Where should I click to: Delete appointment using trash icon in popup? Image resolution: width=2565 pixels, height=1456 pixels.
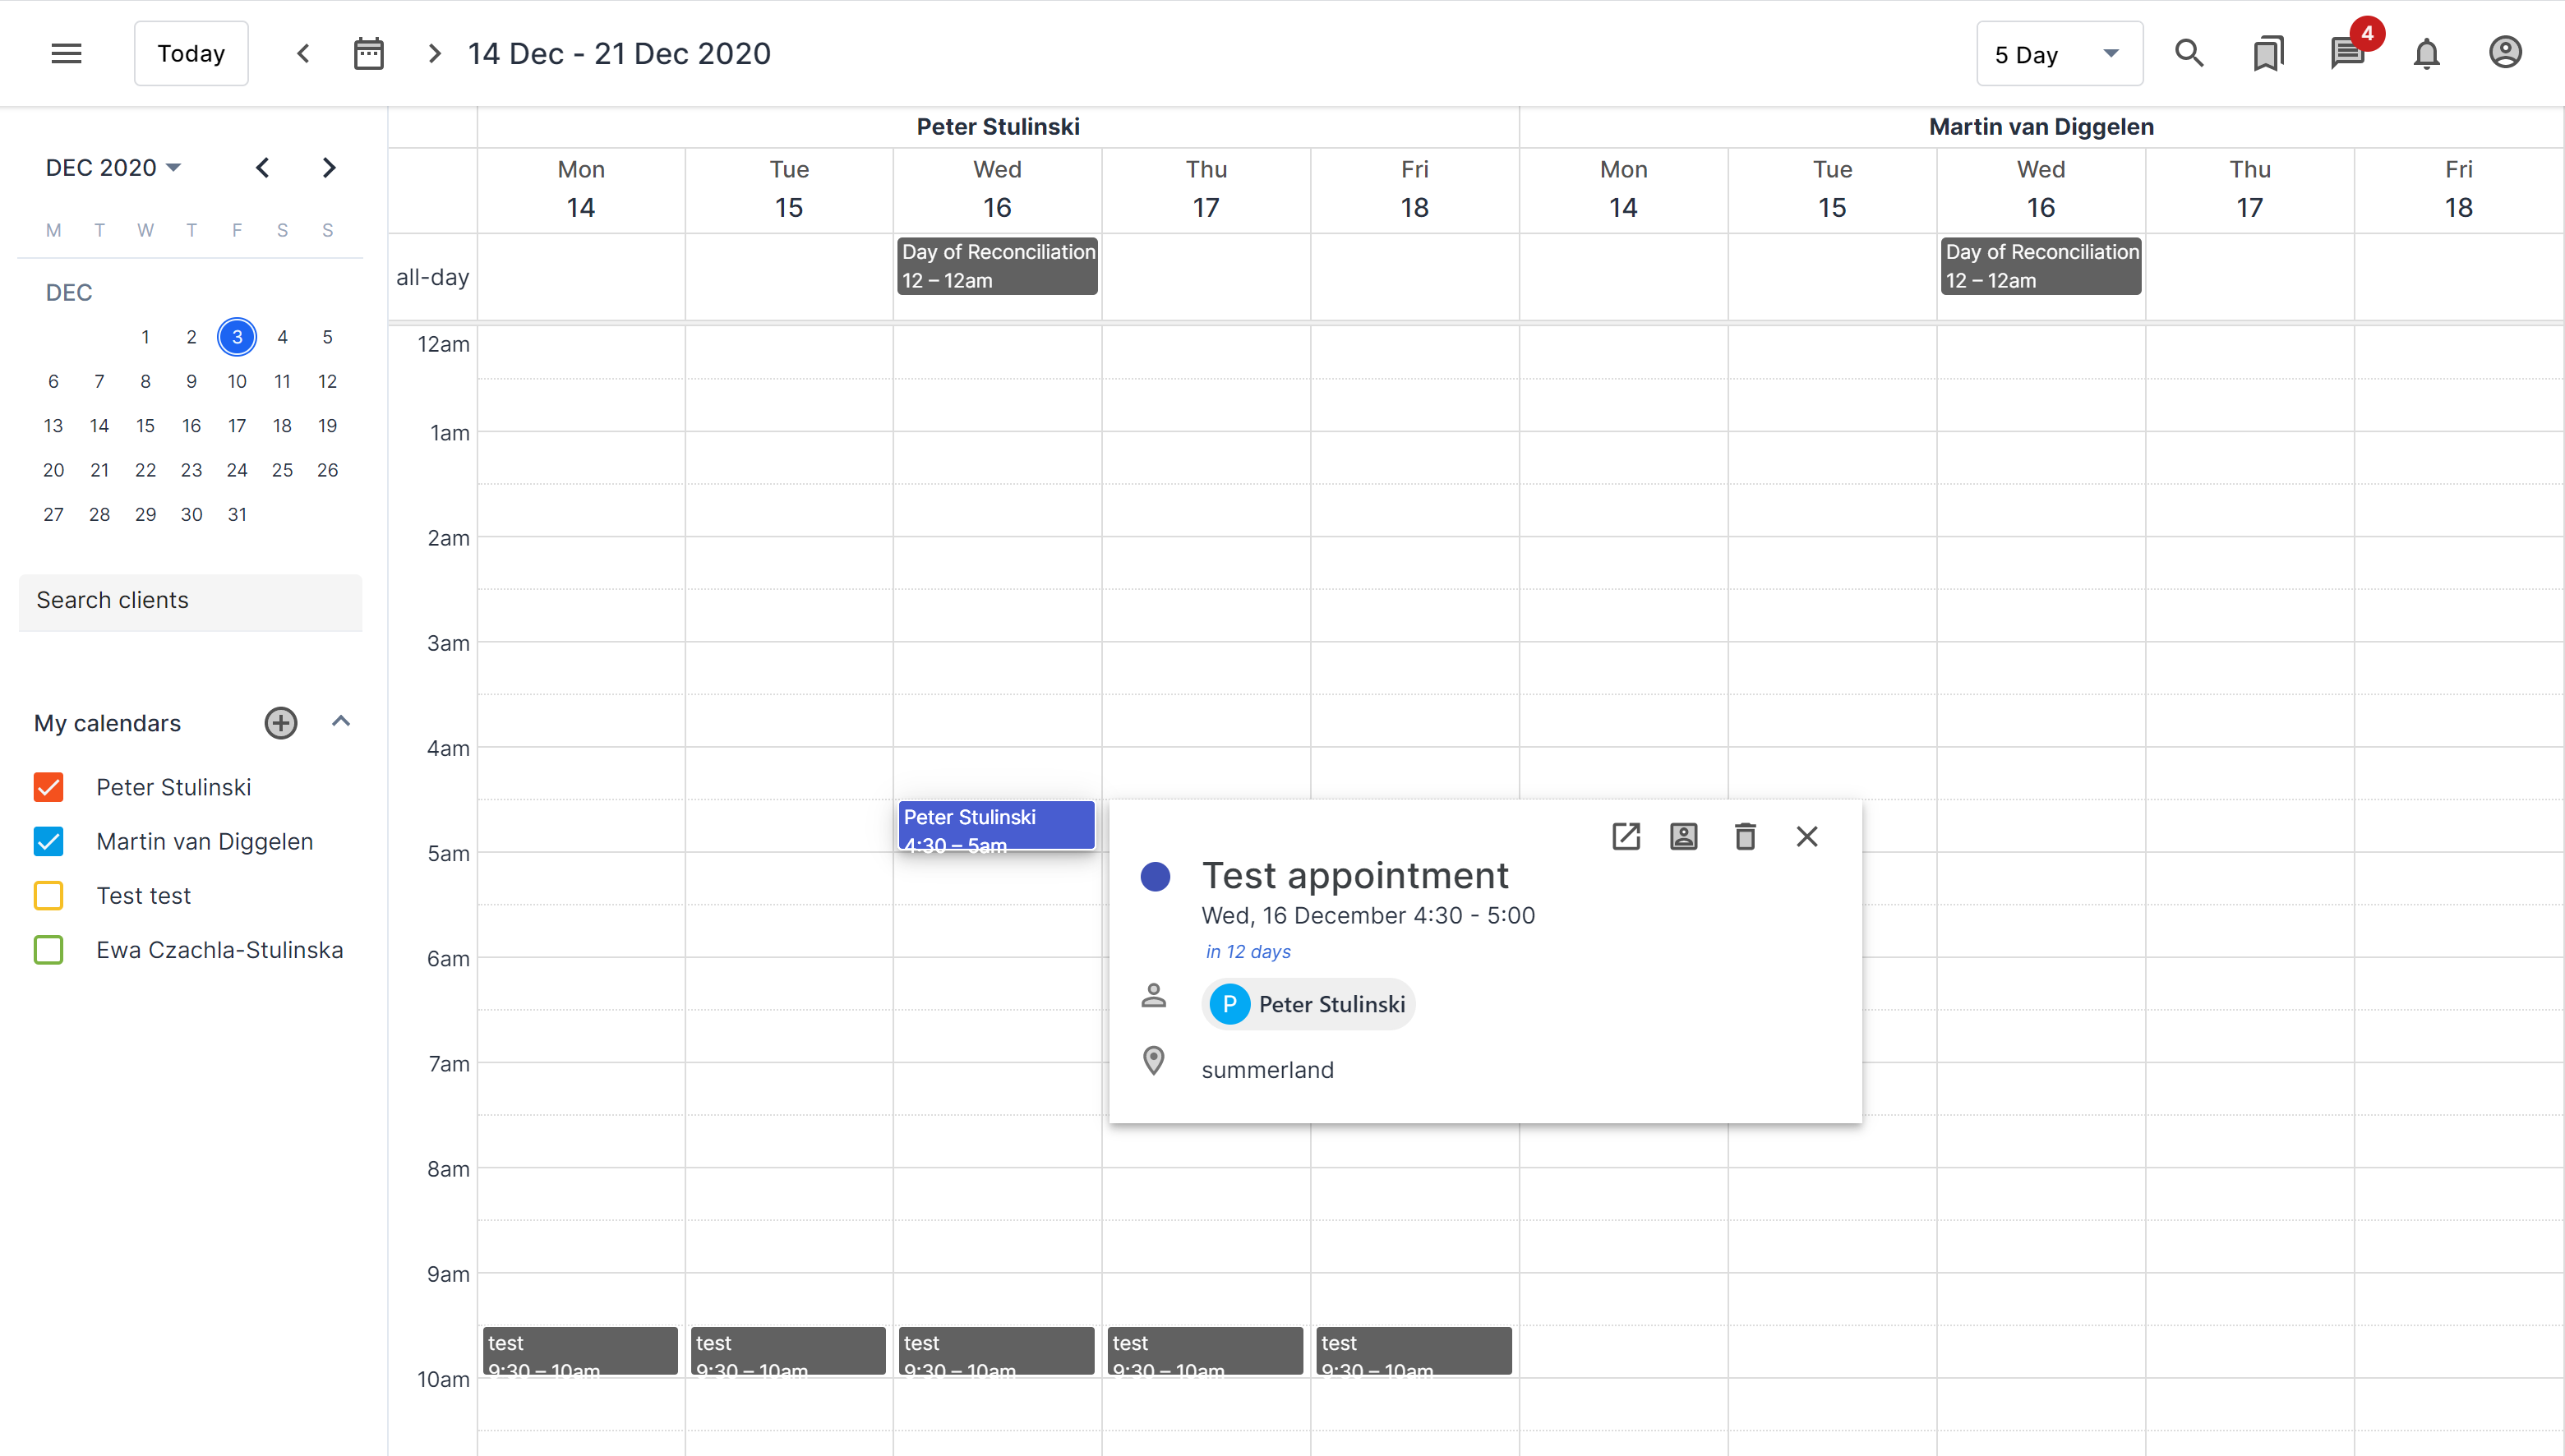pyautogui.click(x=1744, y=836)
